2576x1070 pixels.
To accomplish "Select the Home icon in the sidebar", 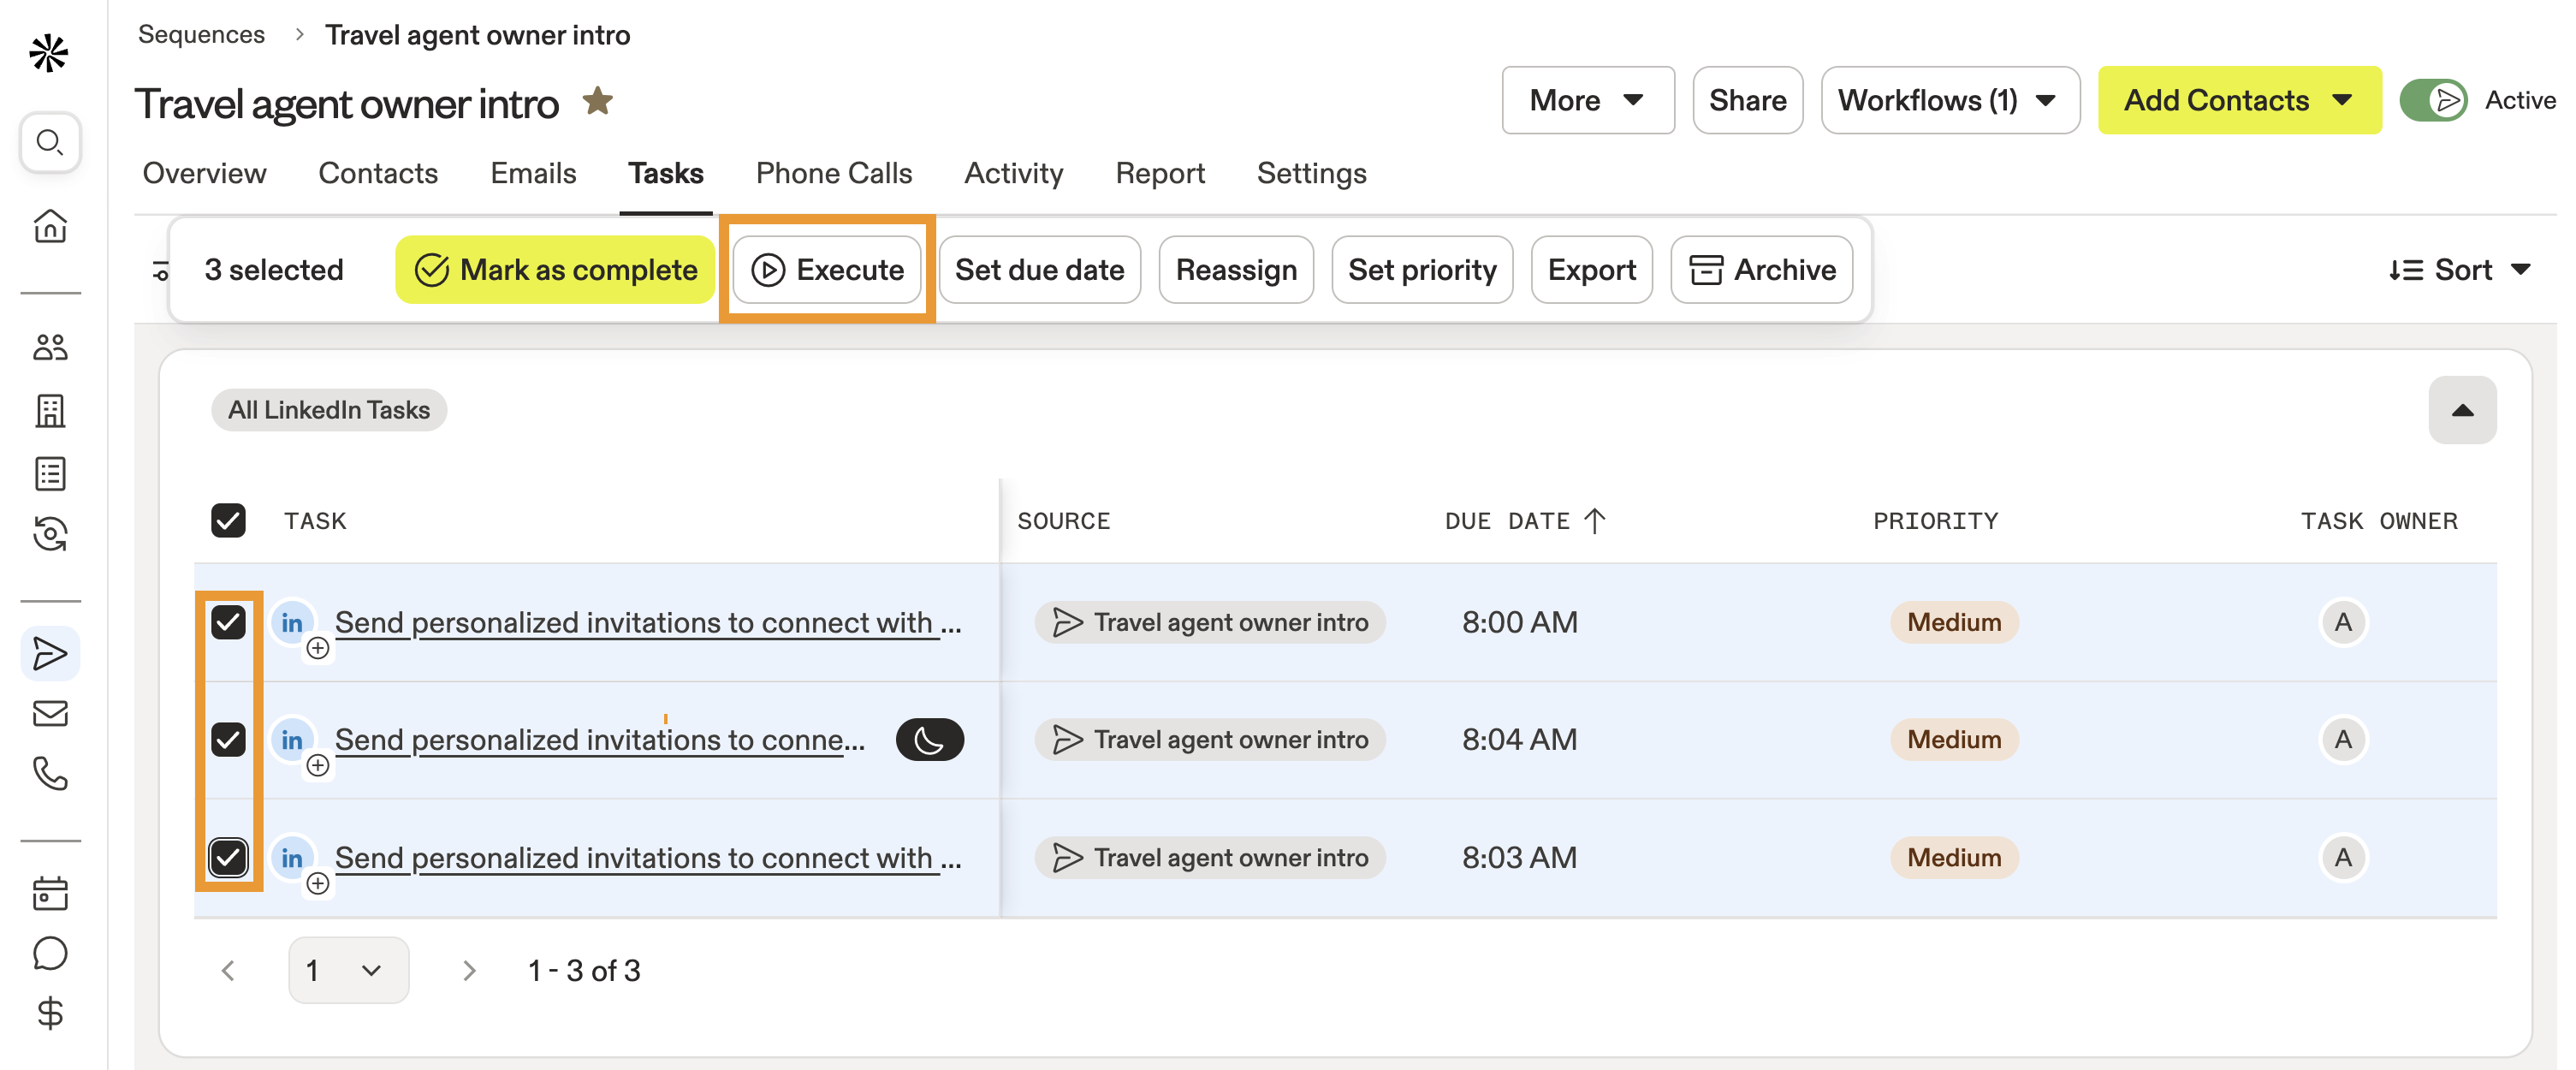I will pyautogui.click(x=49, y=226).
